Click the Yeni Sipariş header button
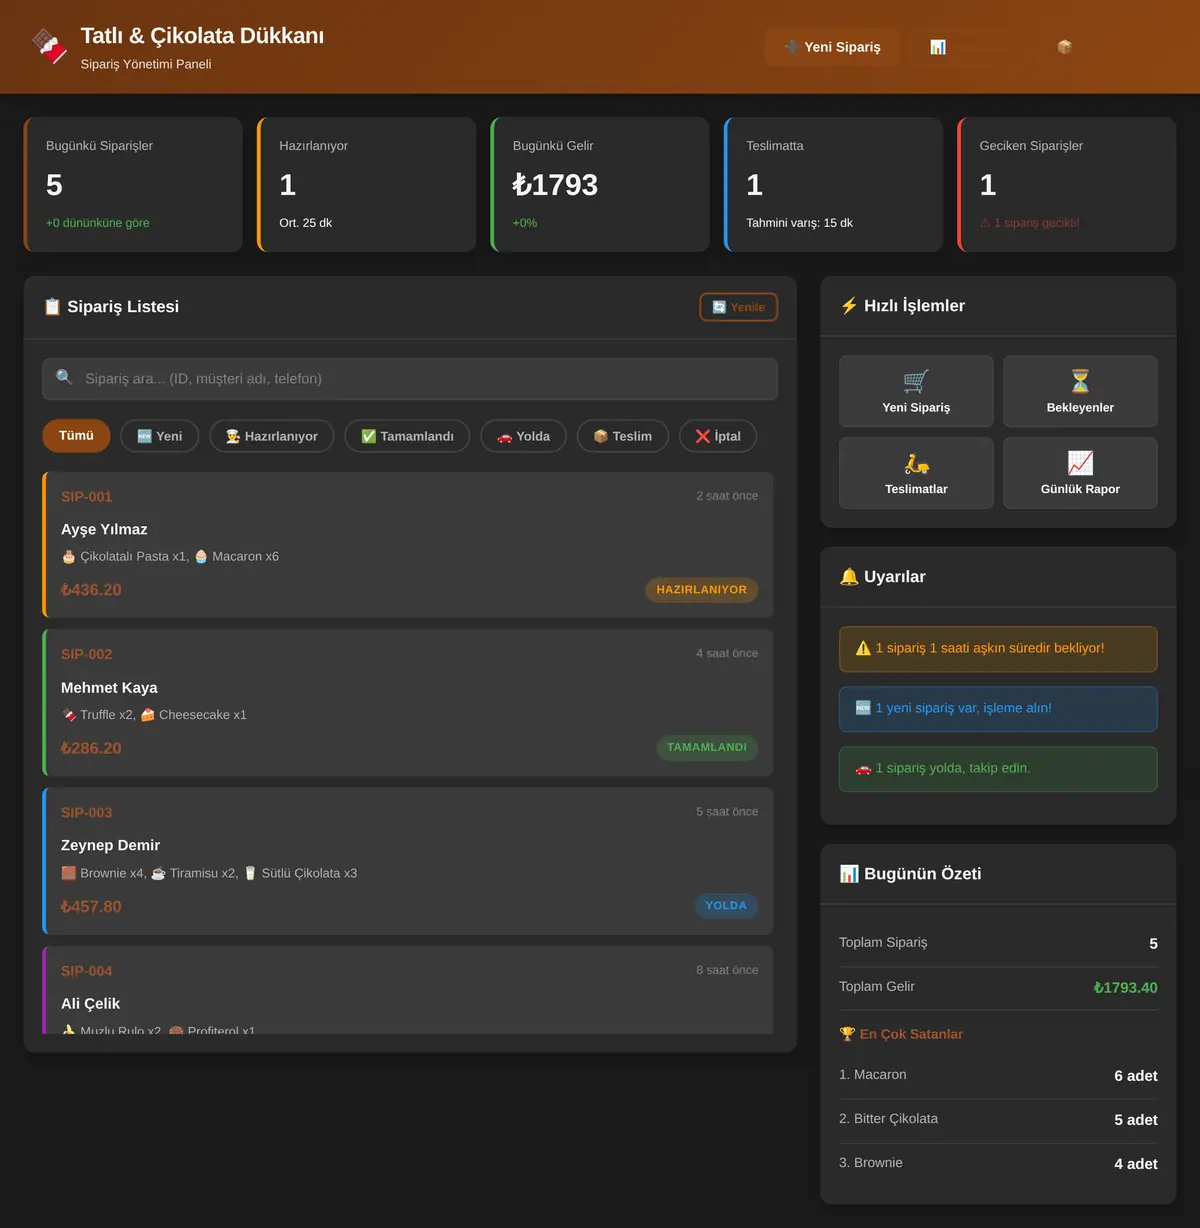This screenshot has height=1228, width=1200. coord(832,47)
